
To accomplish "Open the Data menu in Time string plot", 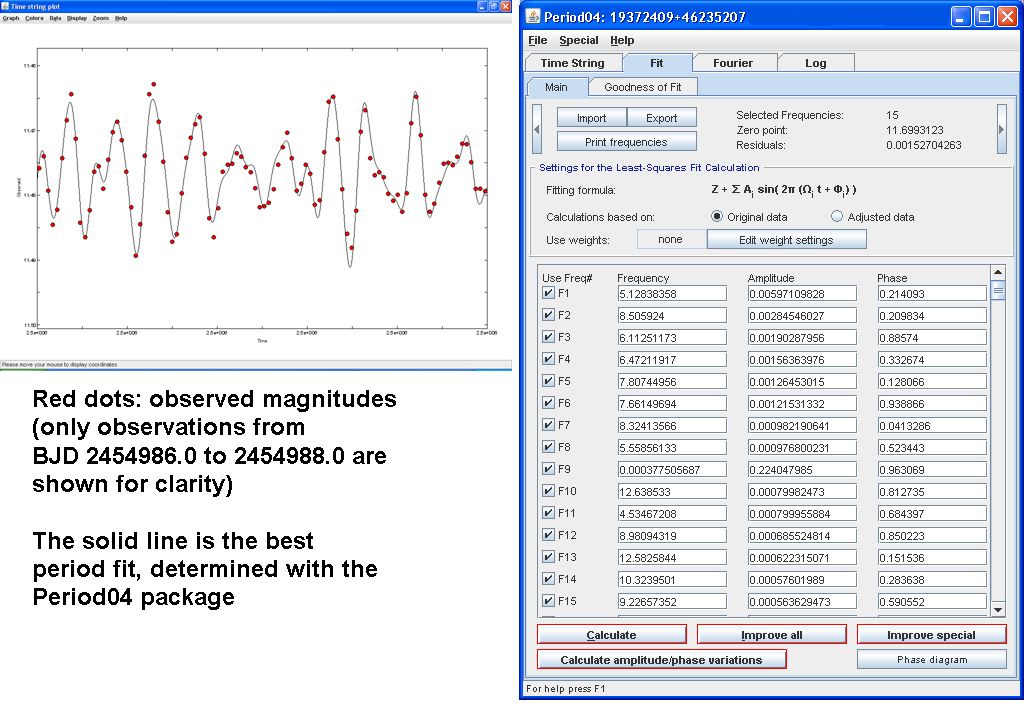I will (x=55, y=18).
